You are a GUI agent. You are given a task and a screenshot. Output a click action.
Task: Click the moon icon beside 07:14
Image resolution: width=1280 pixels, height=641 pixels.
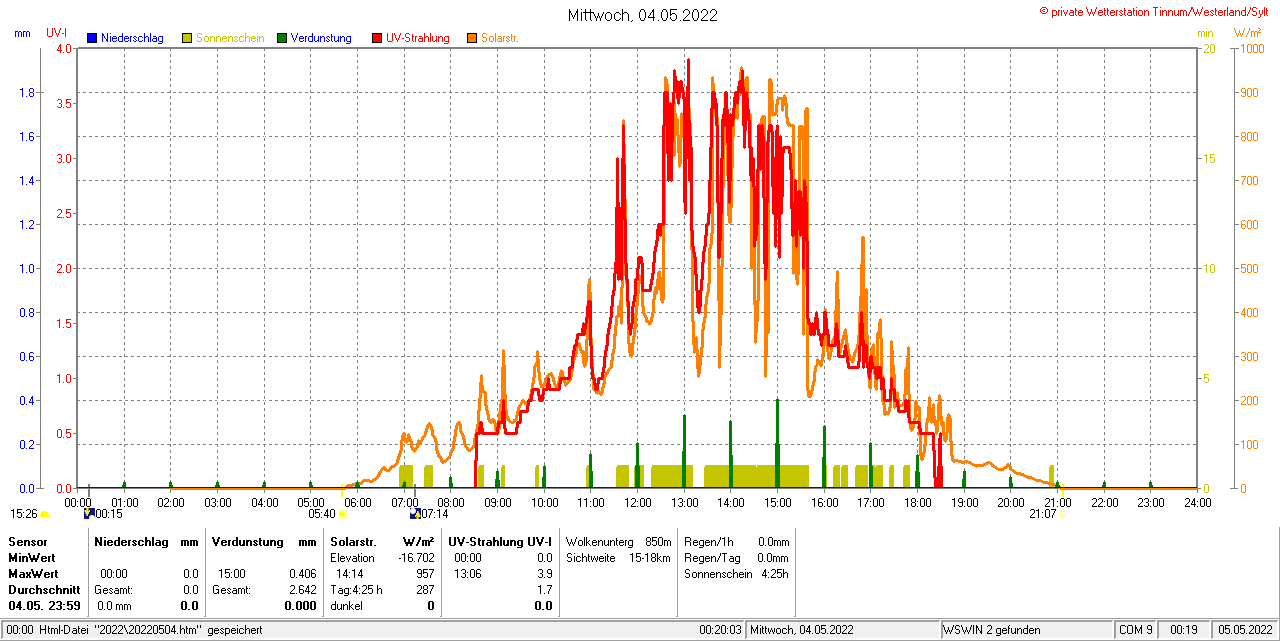415,513
